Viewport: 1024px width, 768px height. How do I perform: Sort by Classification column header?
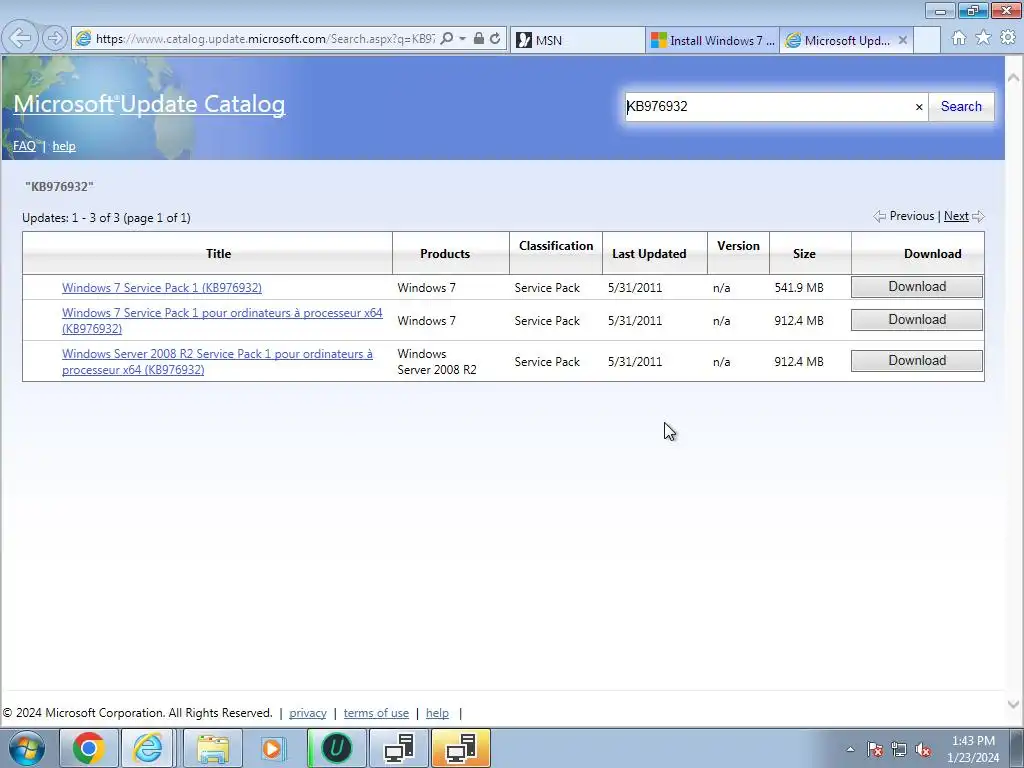click(556, 246)
